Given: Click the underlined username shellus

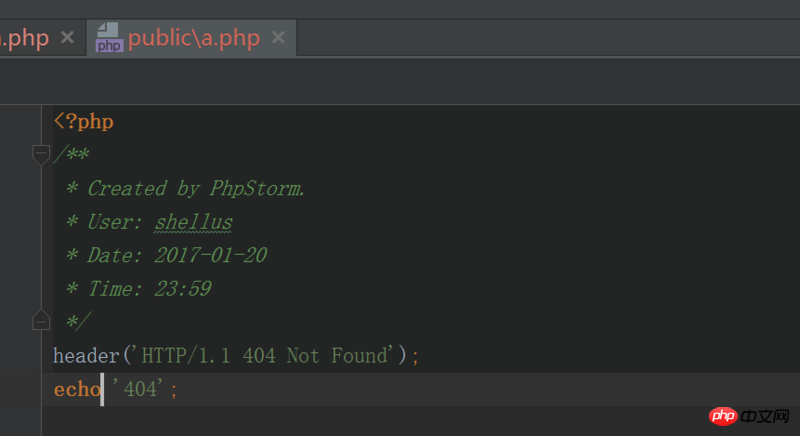Looking at the screenshot, I should (x=193, y=222).
